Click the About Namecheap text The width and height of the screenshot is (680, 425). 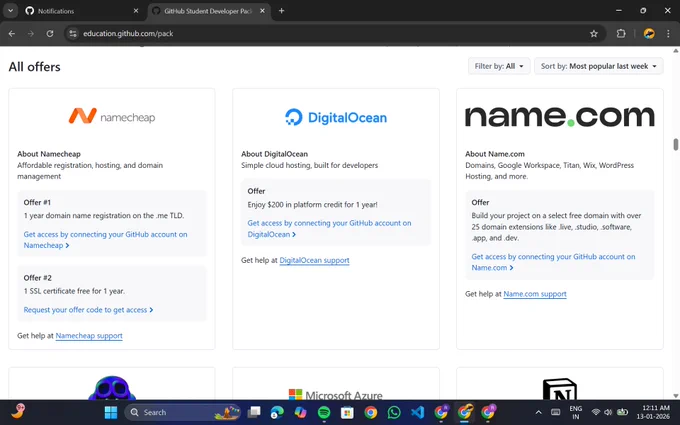pos(49,154)
